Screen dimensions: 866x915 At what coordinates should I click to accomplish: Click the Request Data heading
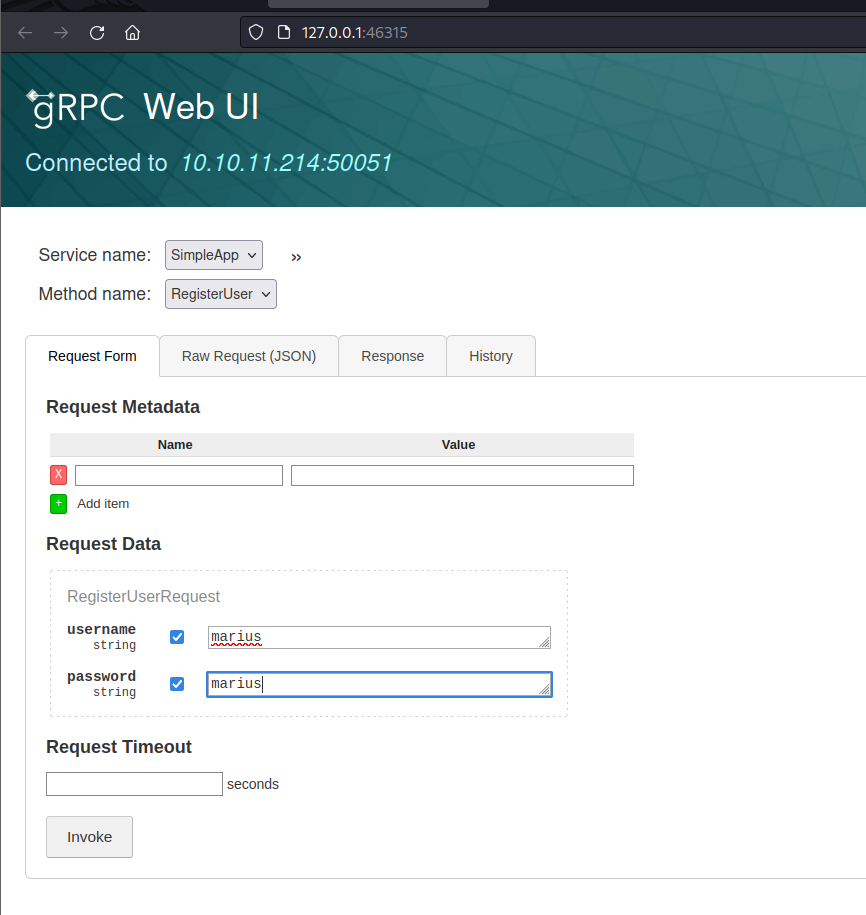click(103, 544)
